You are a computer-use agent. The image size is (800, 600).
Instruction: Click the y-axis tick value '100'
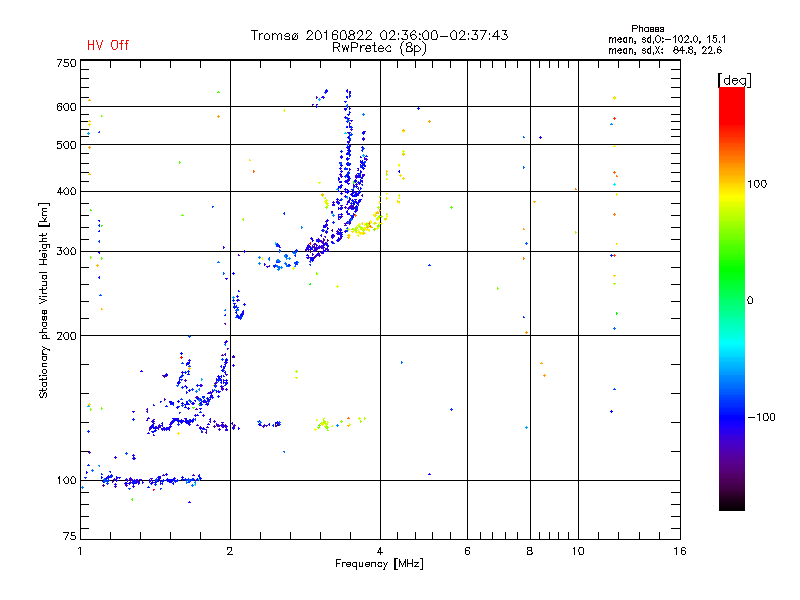point(67,481)
